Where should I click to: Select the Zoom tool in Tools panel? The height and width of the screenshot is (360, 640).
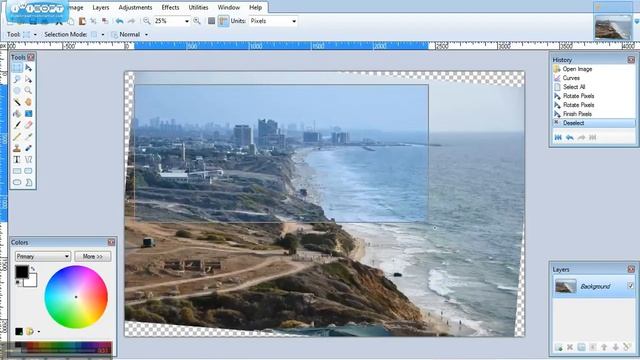(29, 91)
